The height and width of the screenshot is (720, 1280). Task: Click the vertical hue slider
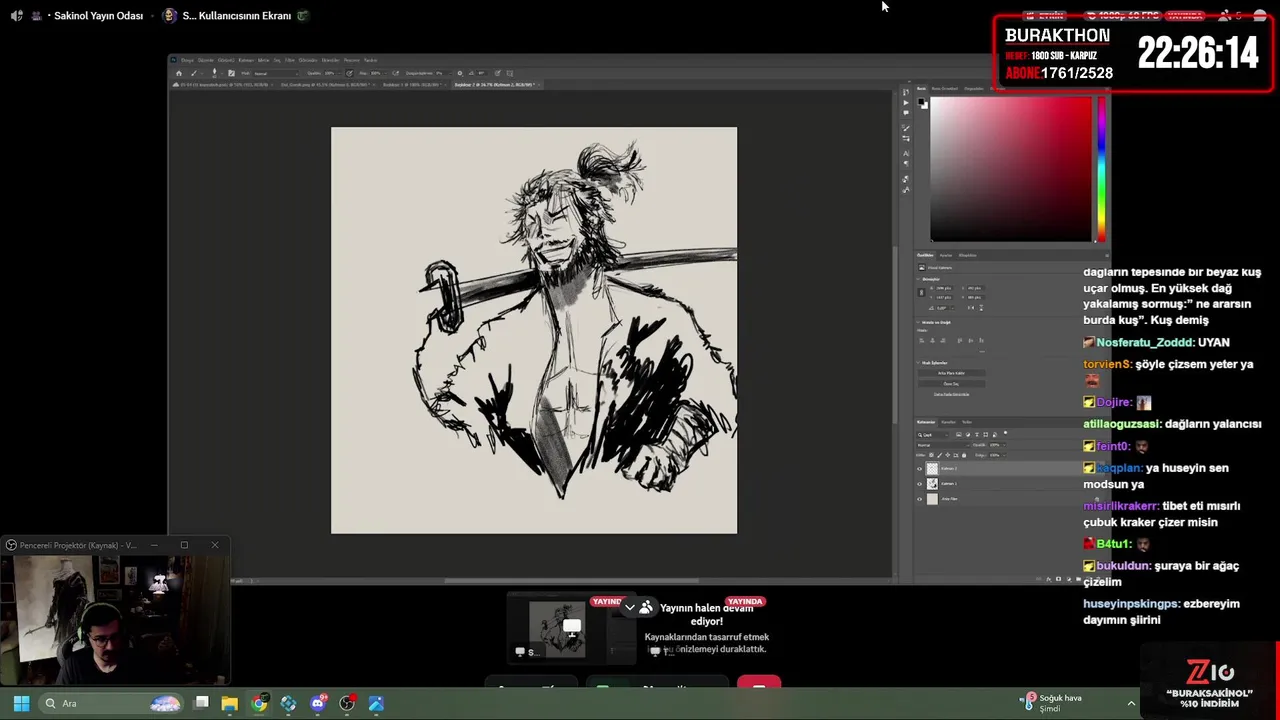[1101, 170]
